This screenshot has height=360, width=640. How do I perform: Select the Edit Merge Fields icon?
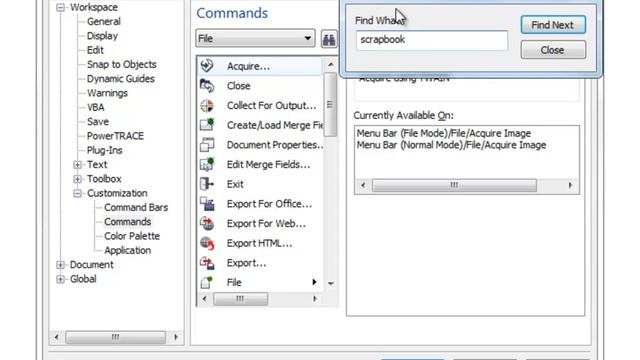coord(207,164)
